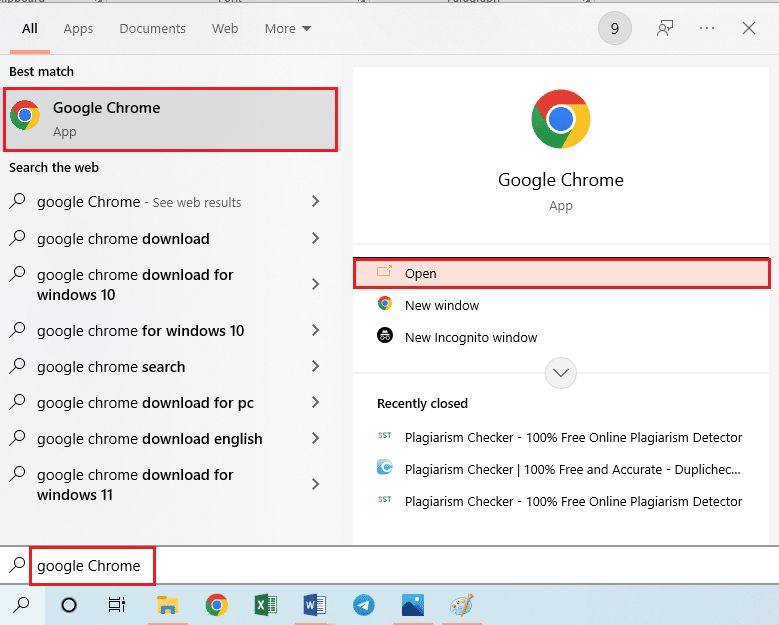This screenshot has width=779, height=625.
Task: Click the search box containing 'google Chrome'
Action: tap(90, 566)
